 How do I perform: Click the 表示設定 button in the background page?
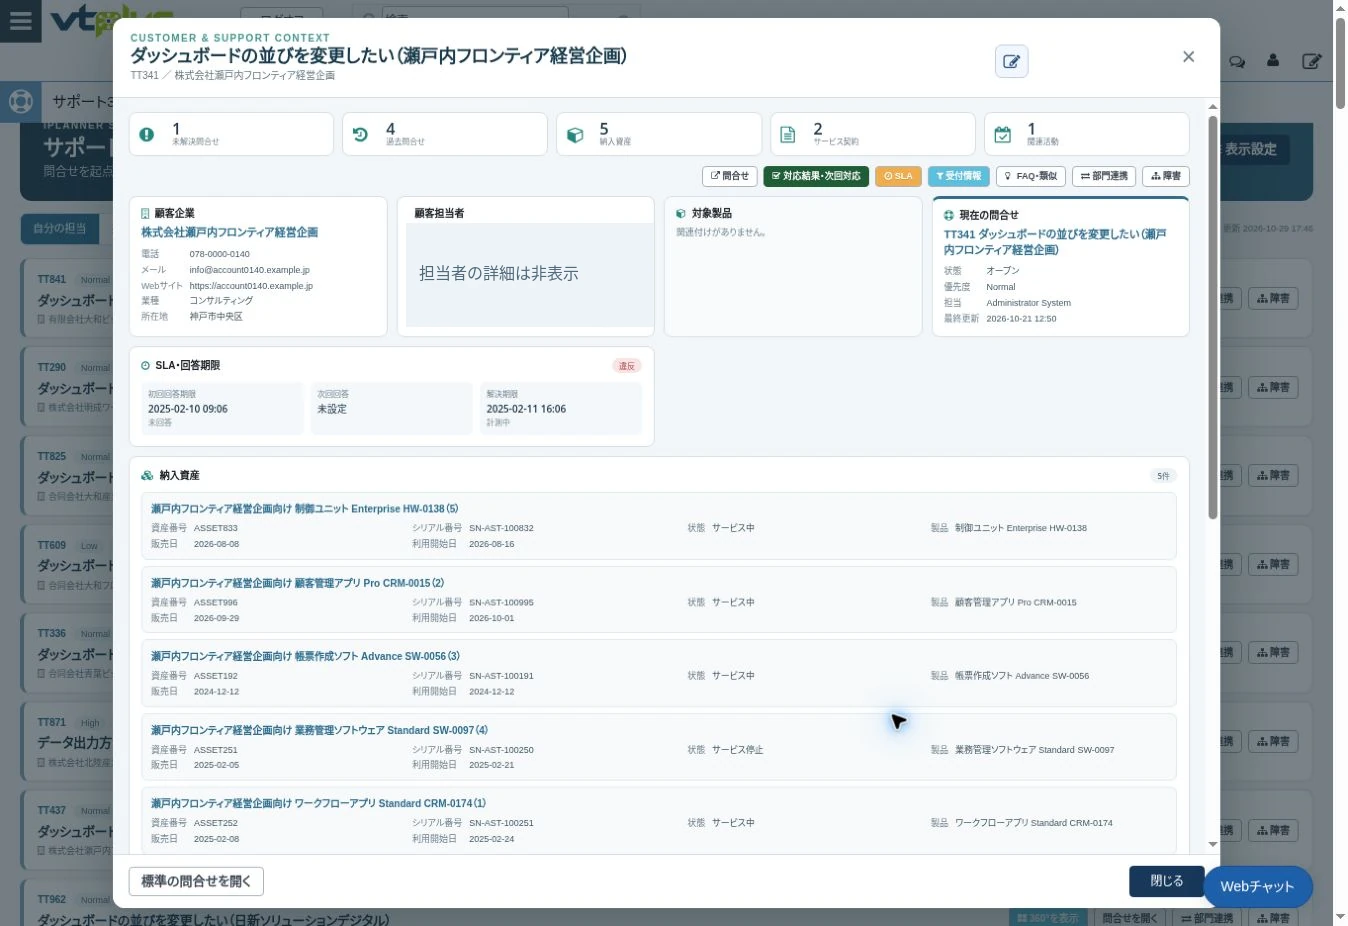click(1251, 149)
